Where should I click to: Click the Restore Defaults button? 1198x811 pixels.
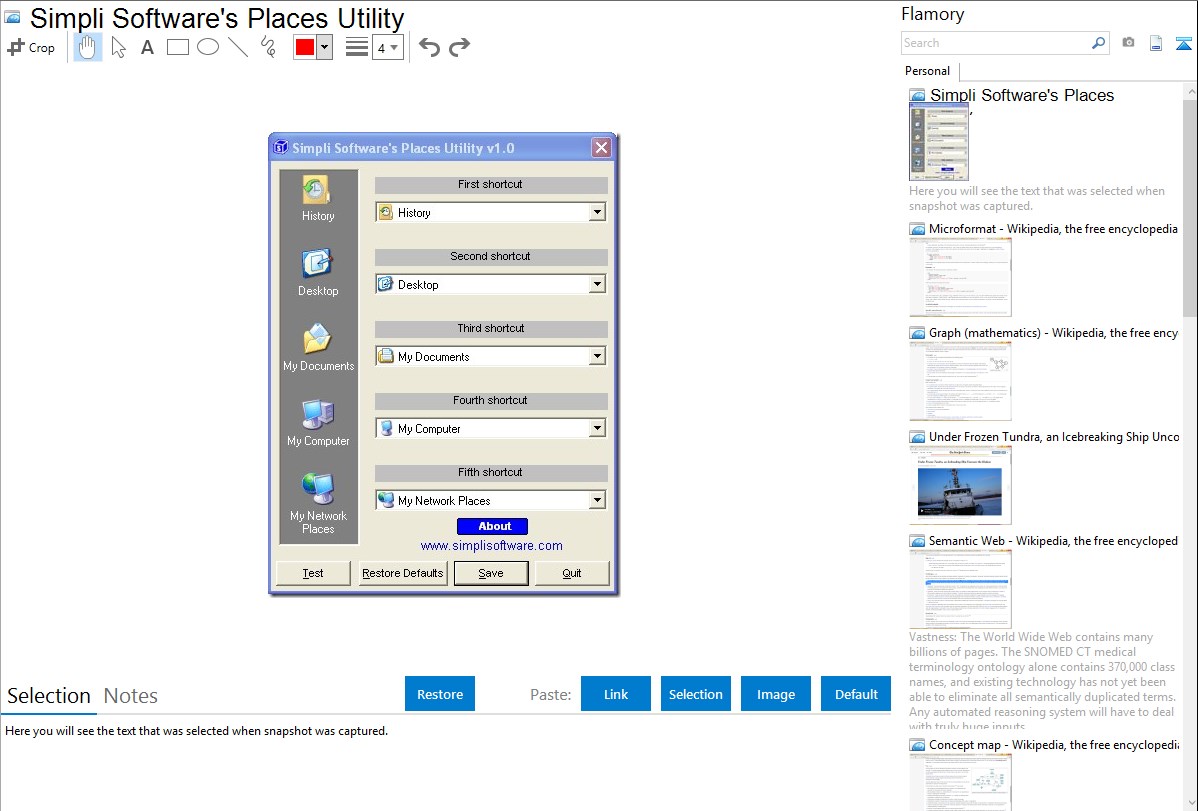pyautogui.click(x=403, y=573)
